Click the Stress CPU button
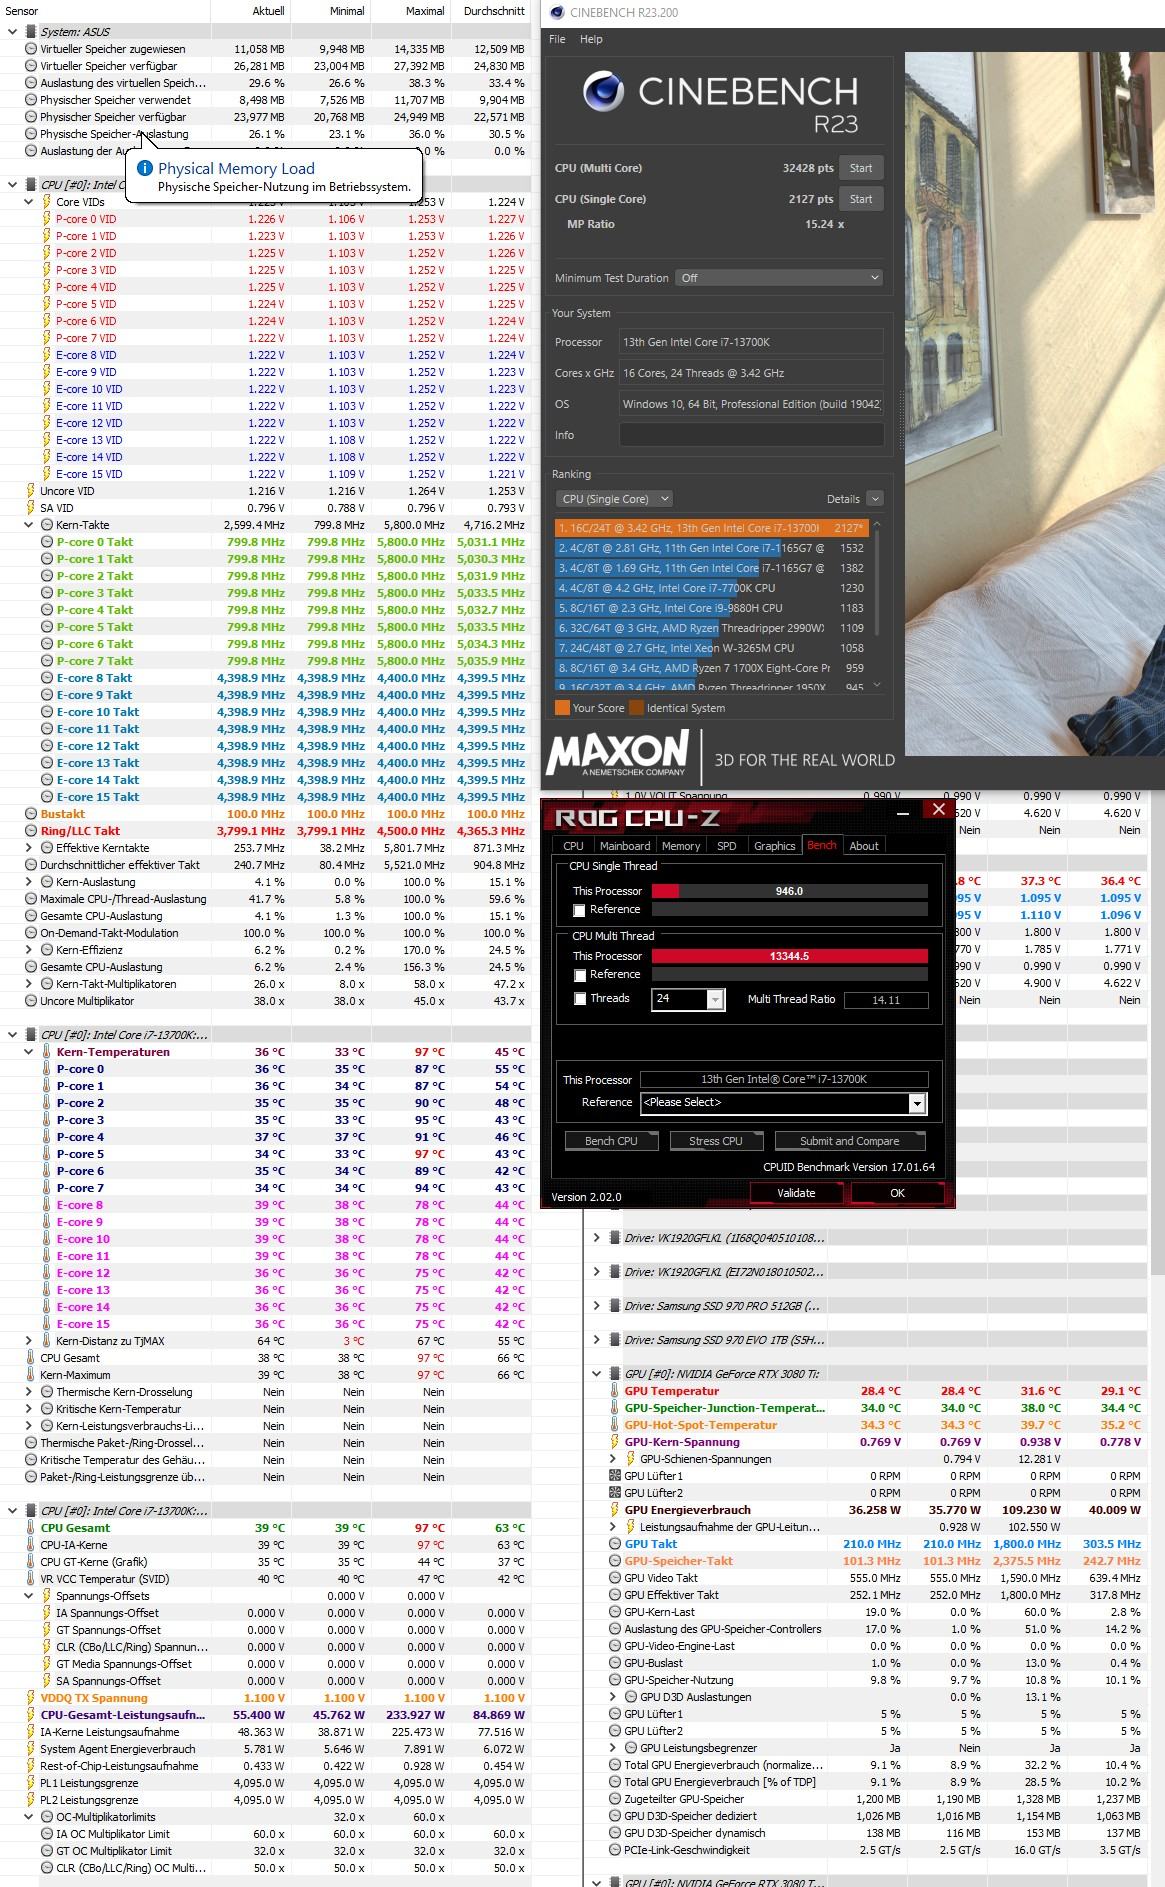 (716, 1141)
